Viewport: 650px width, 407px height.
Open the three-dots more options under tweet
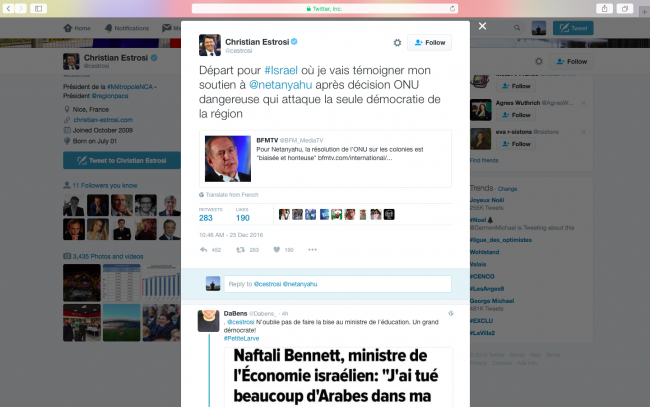pyautogui.click(x=313, y=250)
